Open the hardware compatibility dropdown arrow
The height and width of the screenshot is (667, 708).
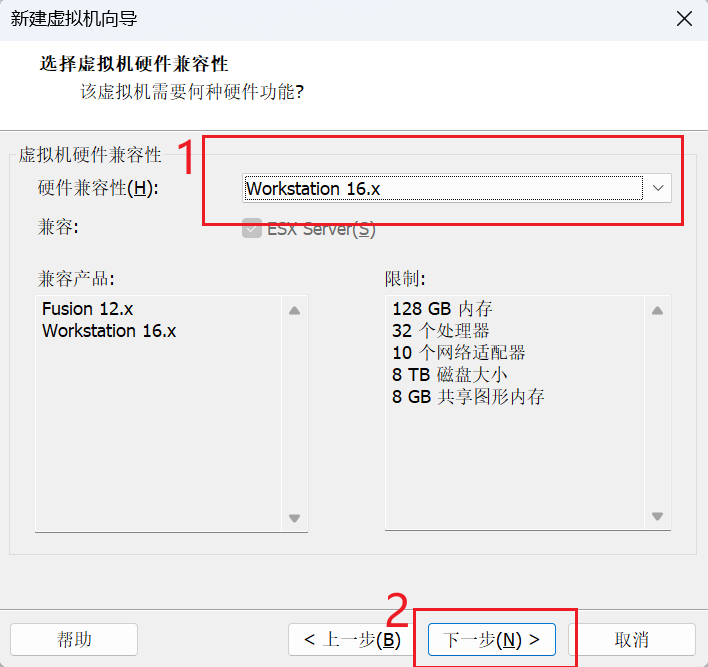[x=658, y=188]
